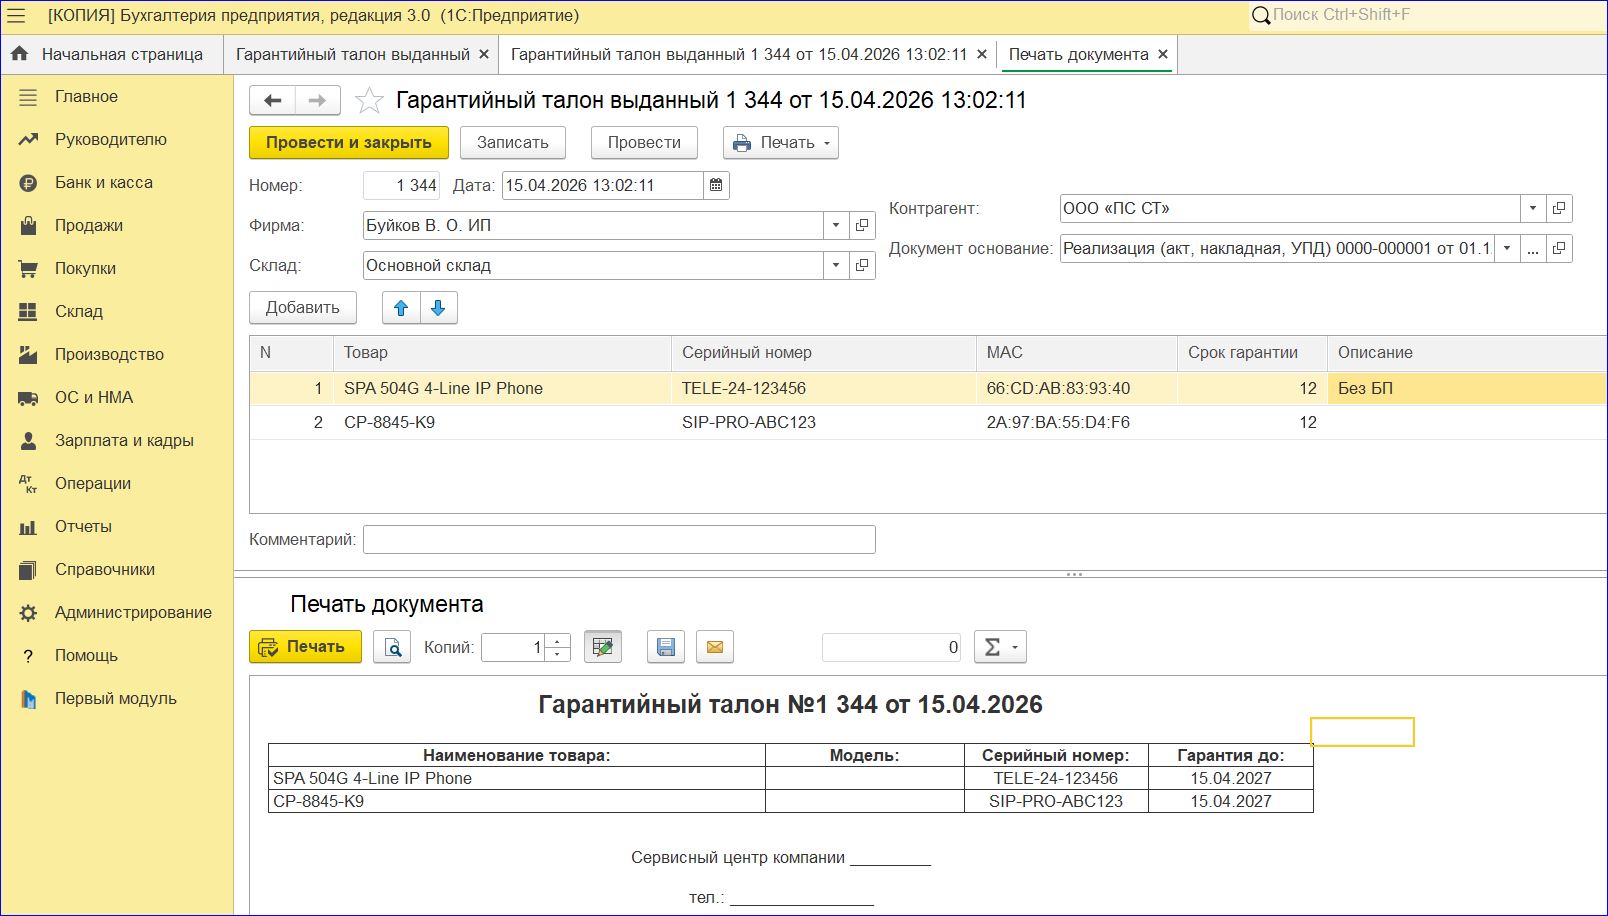Switch to Начальная страница tab
This screenshot has height=916, width=1608.
pyautogui.click(x=107, y=54)
